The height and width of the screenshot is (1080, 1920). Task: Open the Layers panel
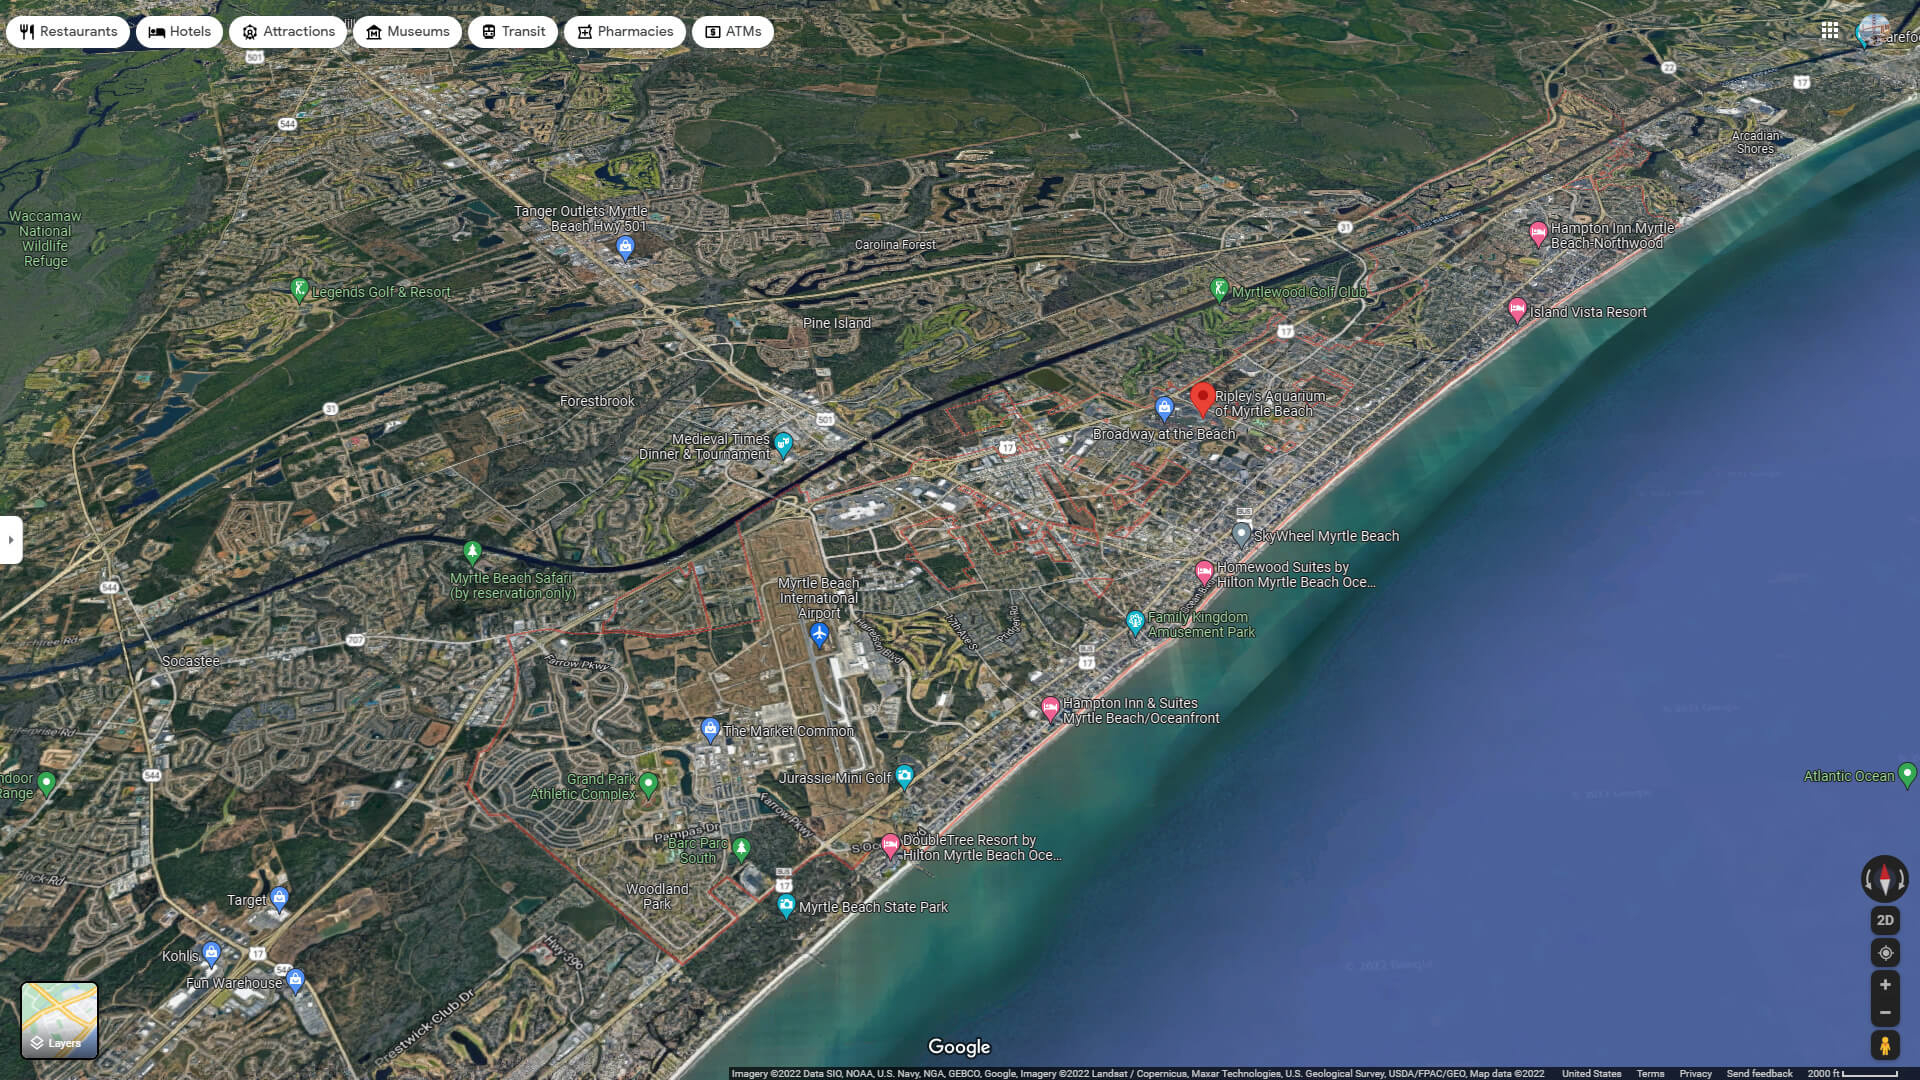click(59, 1020)
